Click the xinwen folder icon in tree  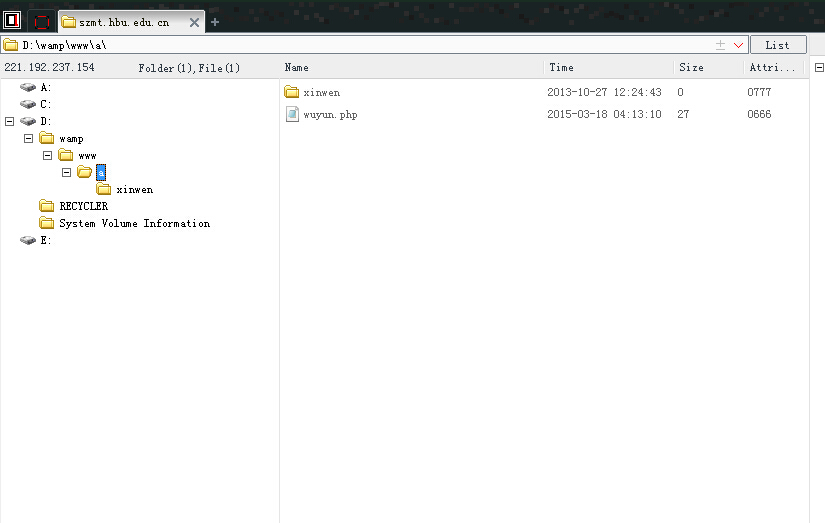104,189
